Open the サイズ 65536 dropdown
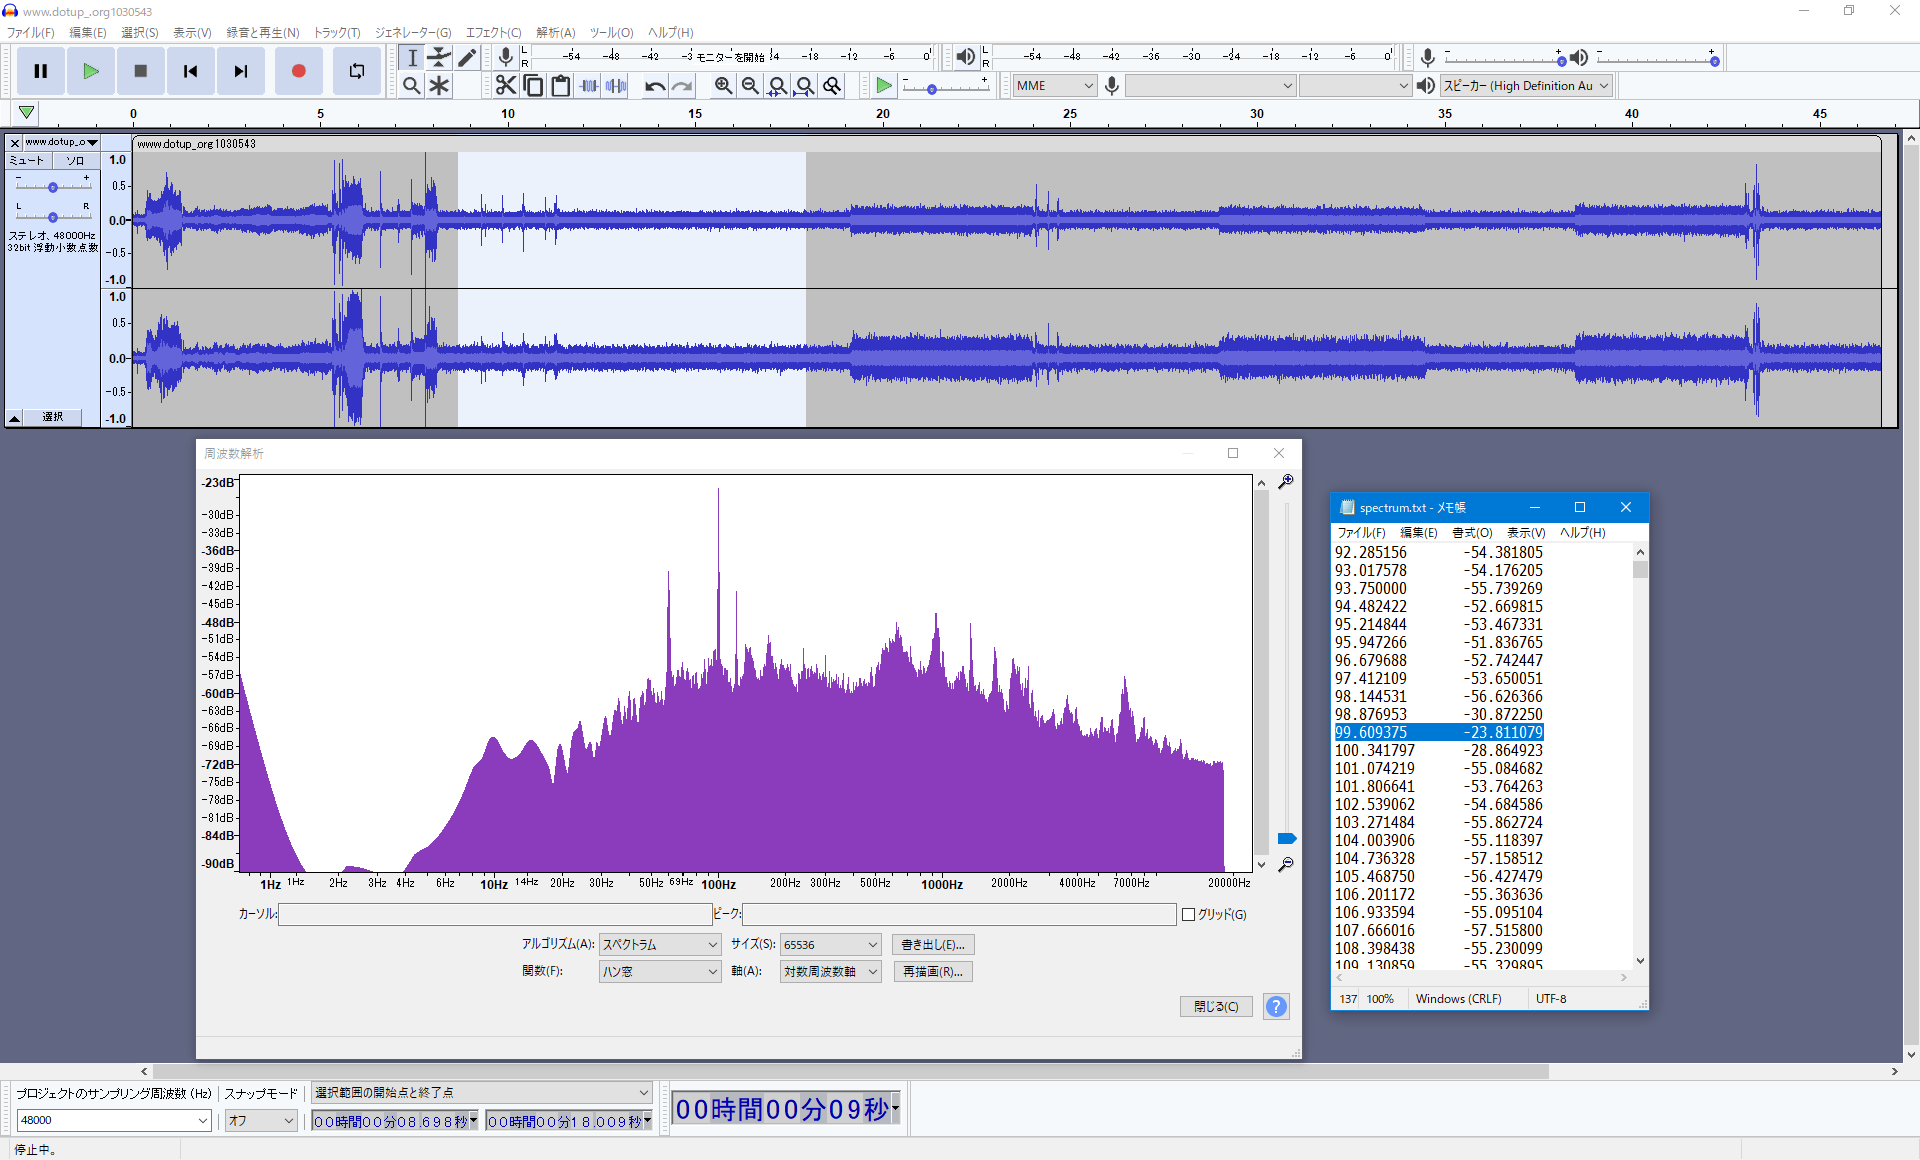Viewport: 1920px width, 1160px height. pos(830,944)
